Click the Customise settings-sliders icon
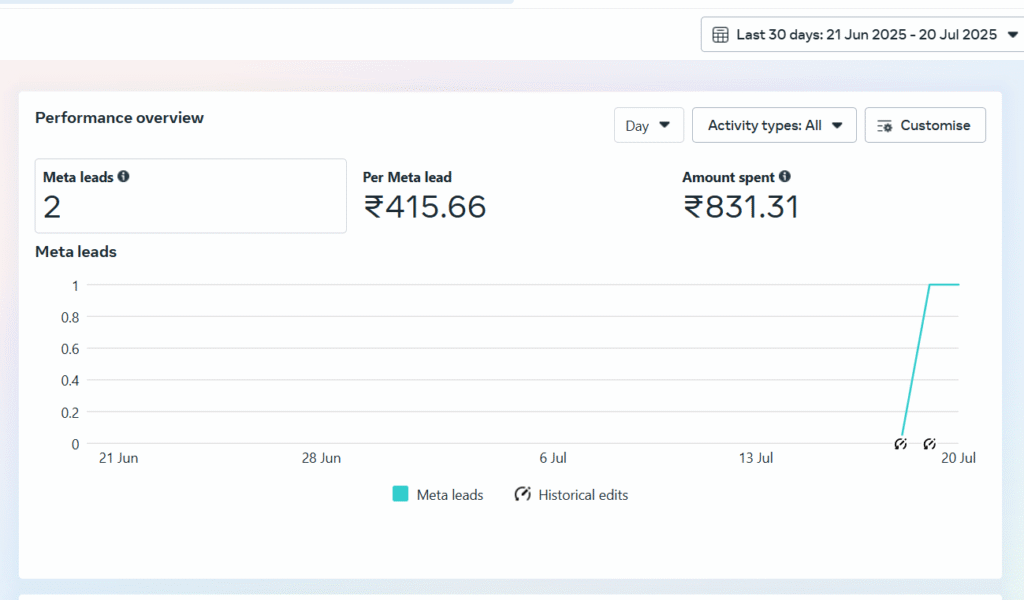This screenshot has width=1024, height=600. [x=885, y=125]
